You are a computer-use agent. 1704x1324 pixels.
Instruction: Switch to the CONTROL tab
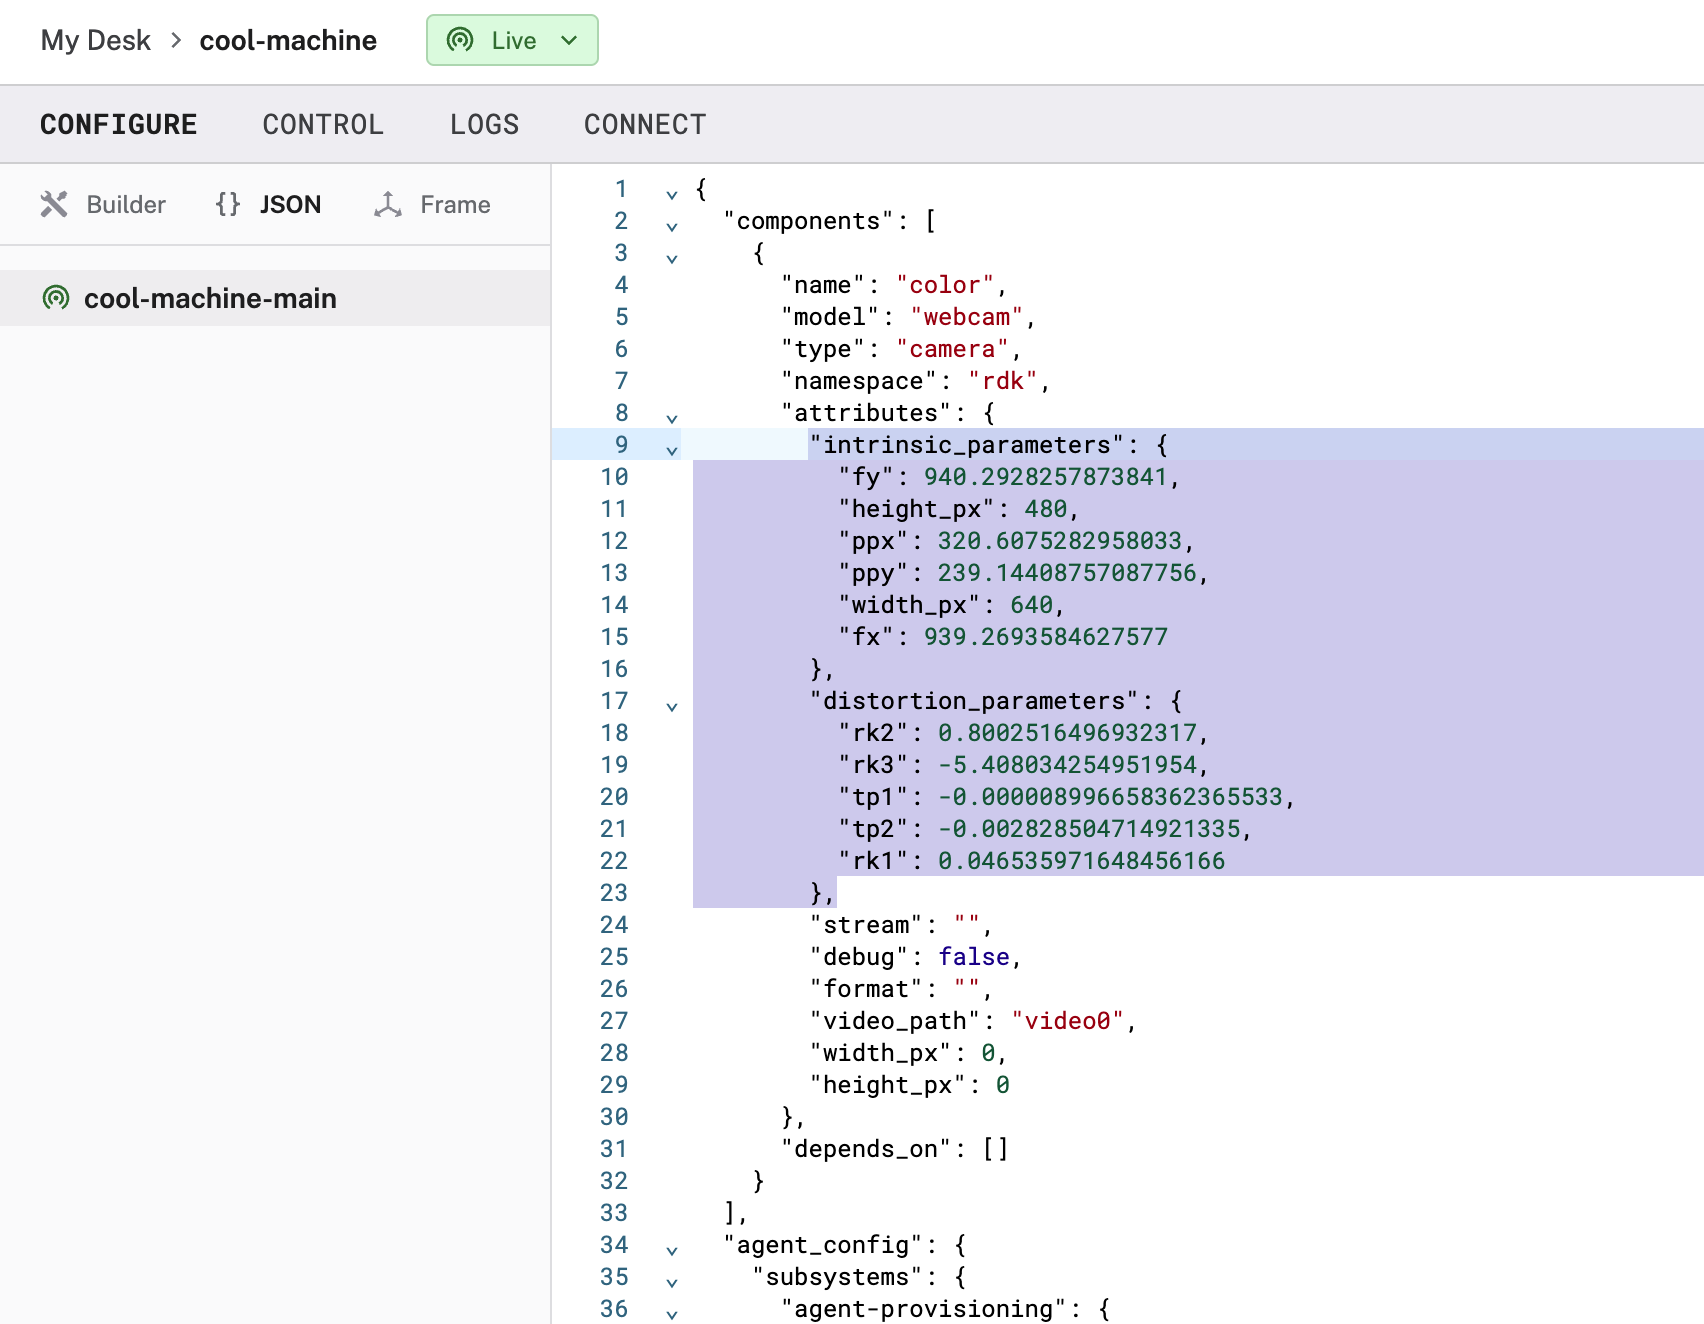[322, 124]
